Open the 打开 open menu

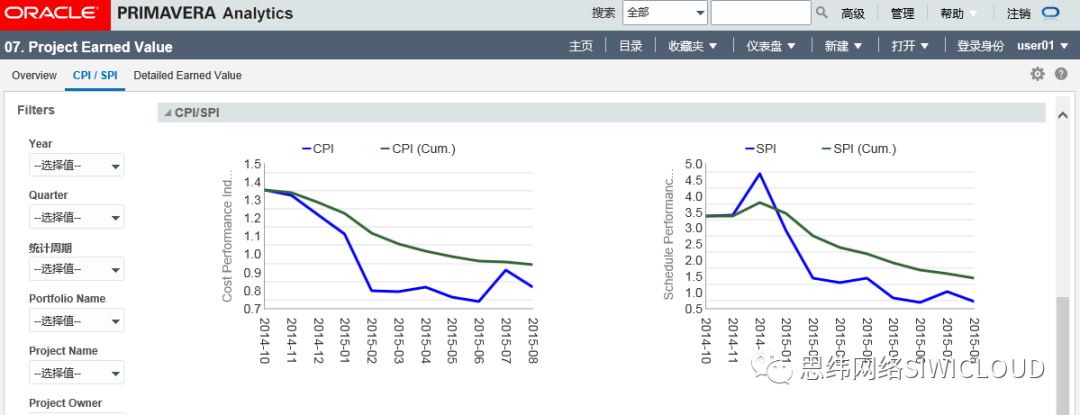[x=911, y=46]
